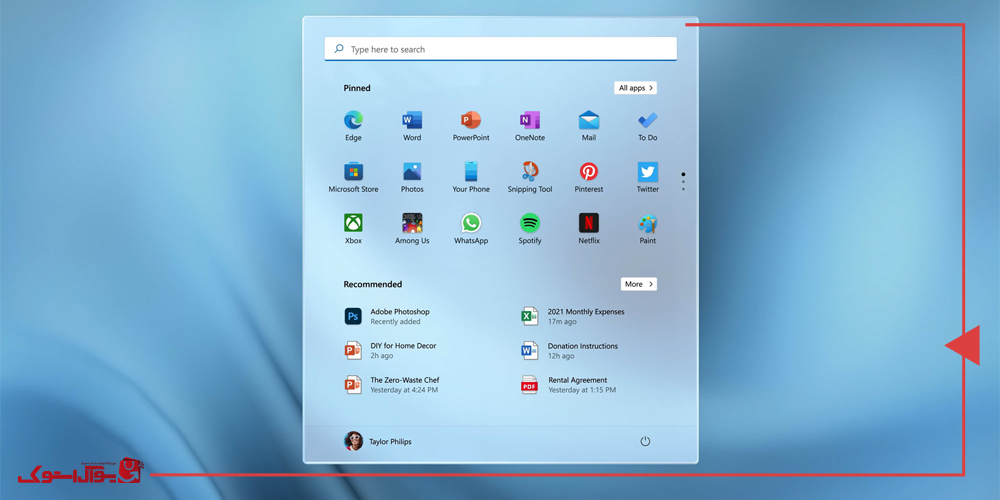Open the Edge browser icon
Viewport: 1000px width, 500px height.
coord(353,120)
